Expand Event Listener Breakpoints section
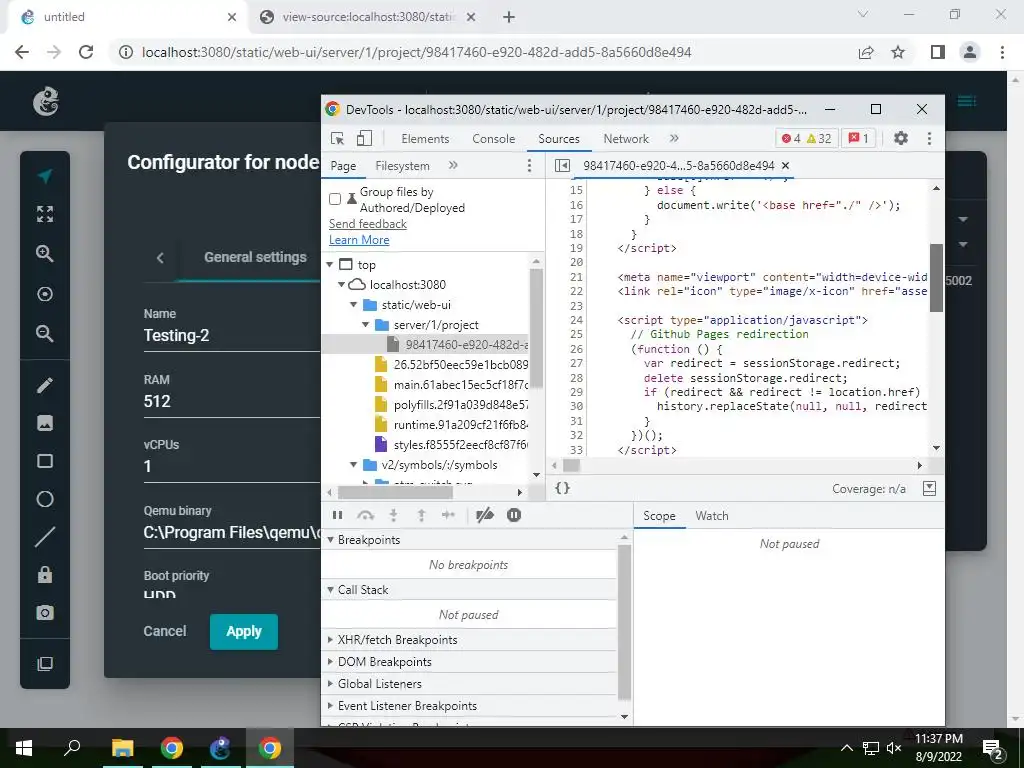Screen dimensions: 1024x768 click(x=330, y=706)
